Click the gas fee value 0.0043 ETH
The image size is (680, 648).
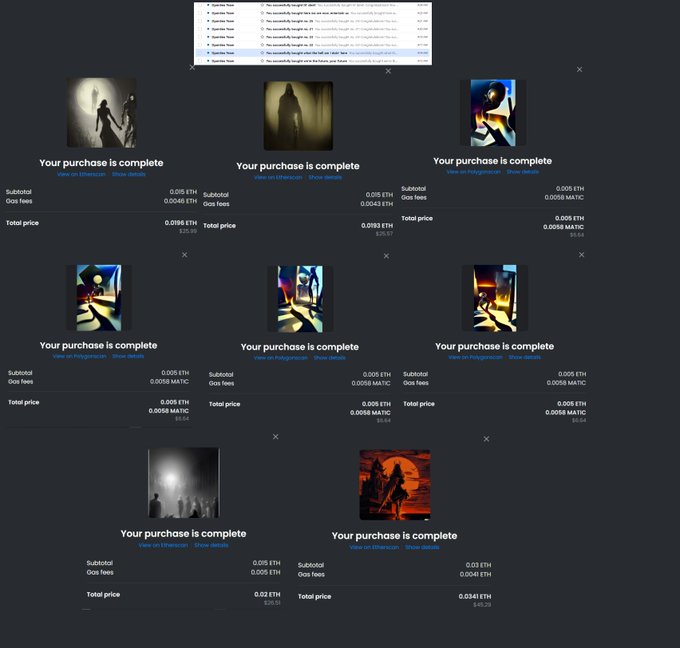pyautogui.click(x=376, y=204)
